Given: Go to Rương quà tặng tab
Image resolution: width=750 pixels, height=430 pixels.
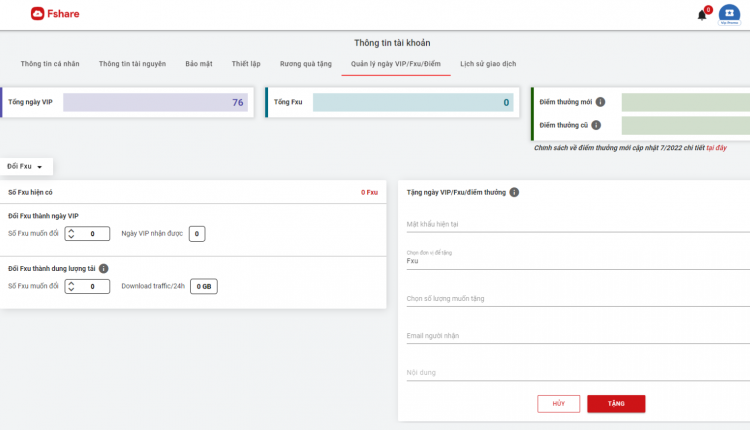Looking at the screenshot, I should (306, 64).
